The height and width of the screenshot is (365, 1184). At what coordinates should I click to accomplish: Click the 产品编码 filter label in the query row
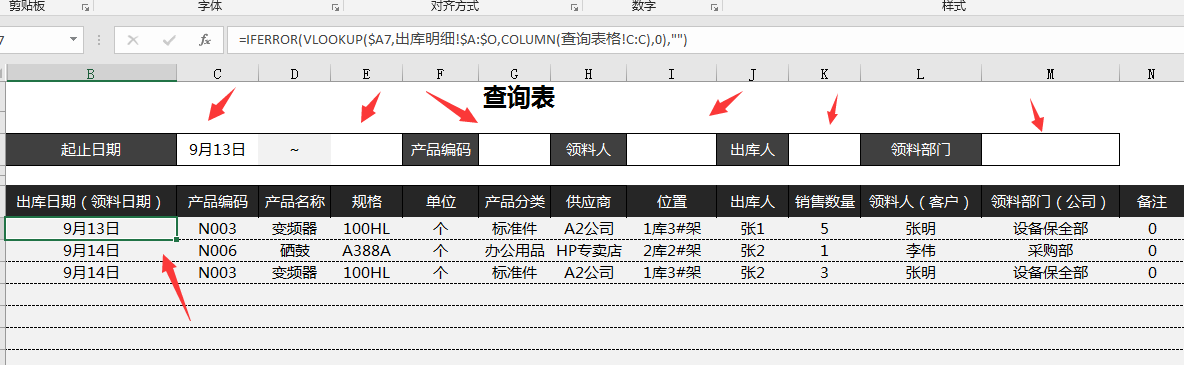pos(441,150)
